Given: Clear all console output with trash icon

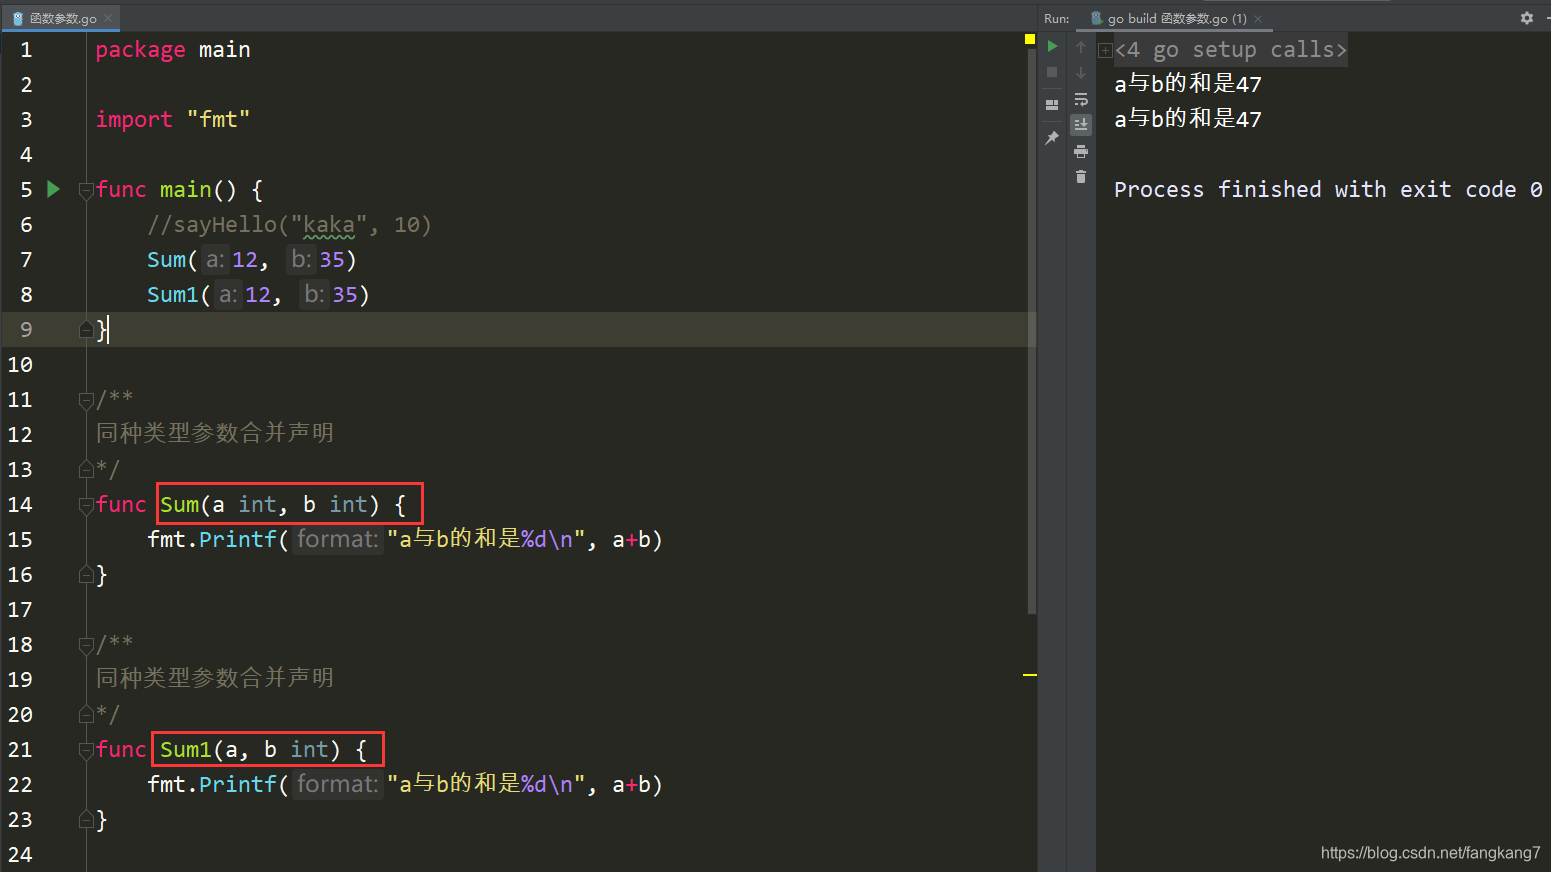Looking at the screenshot, I should (1081, 177).
